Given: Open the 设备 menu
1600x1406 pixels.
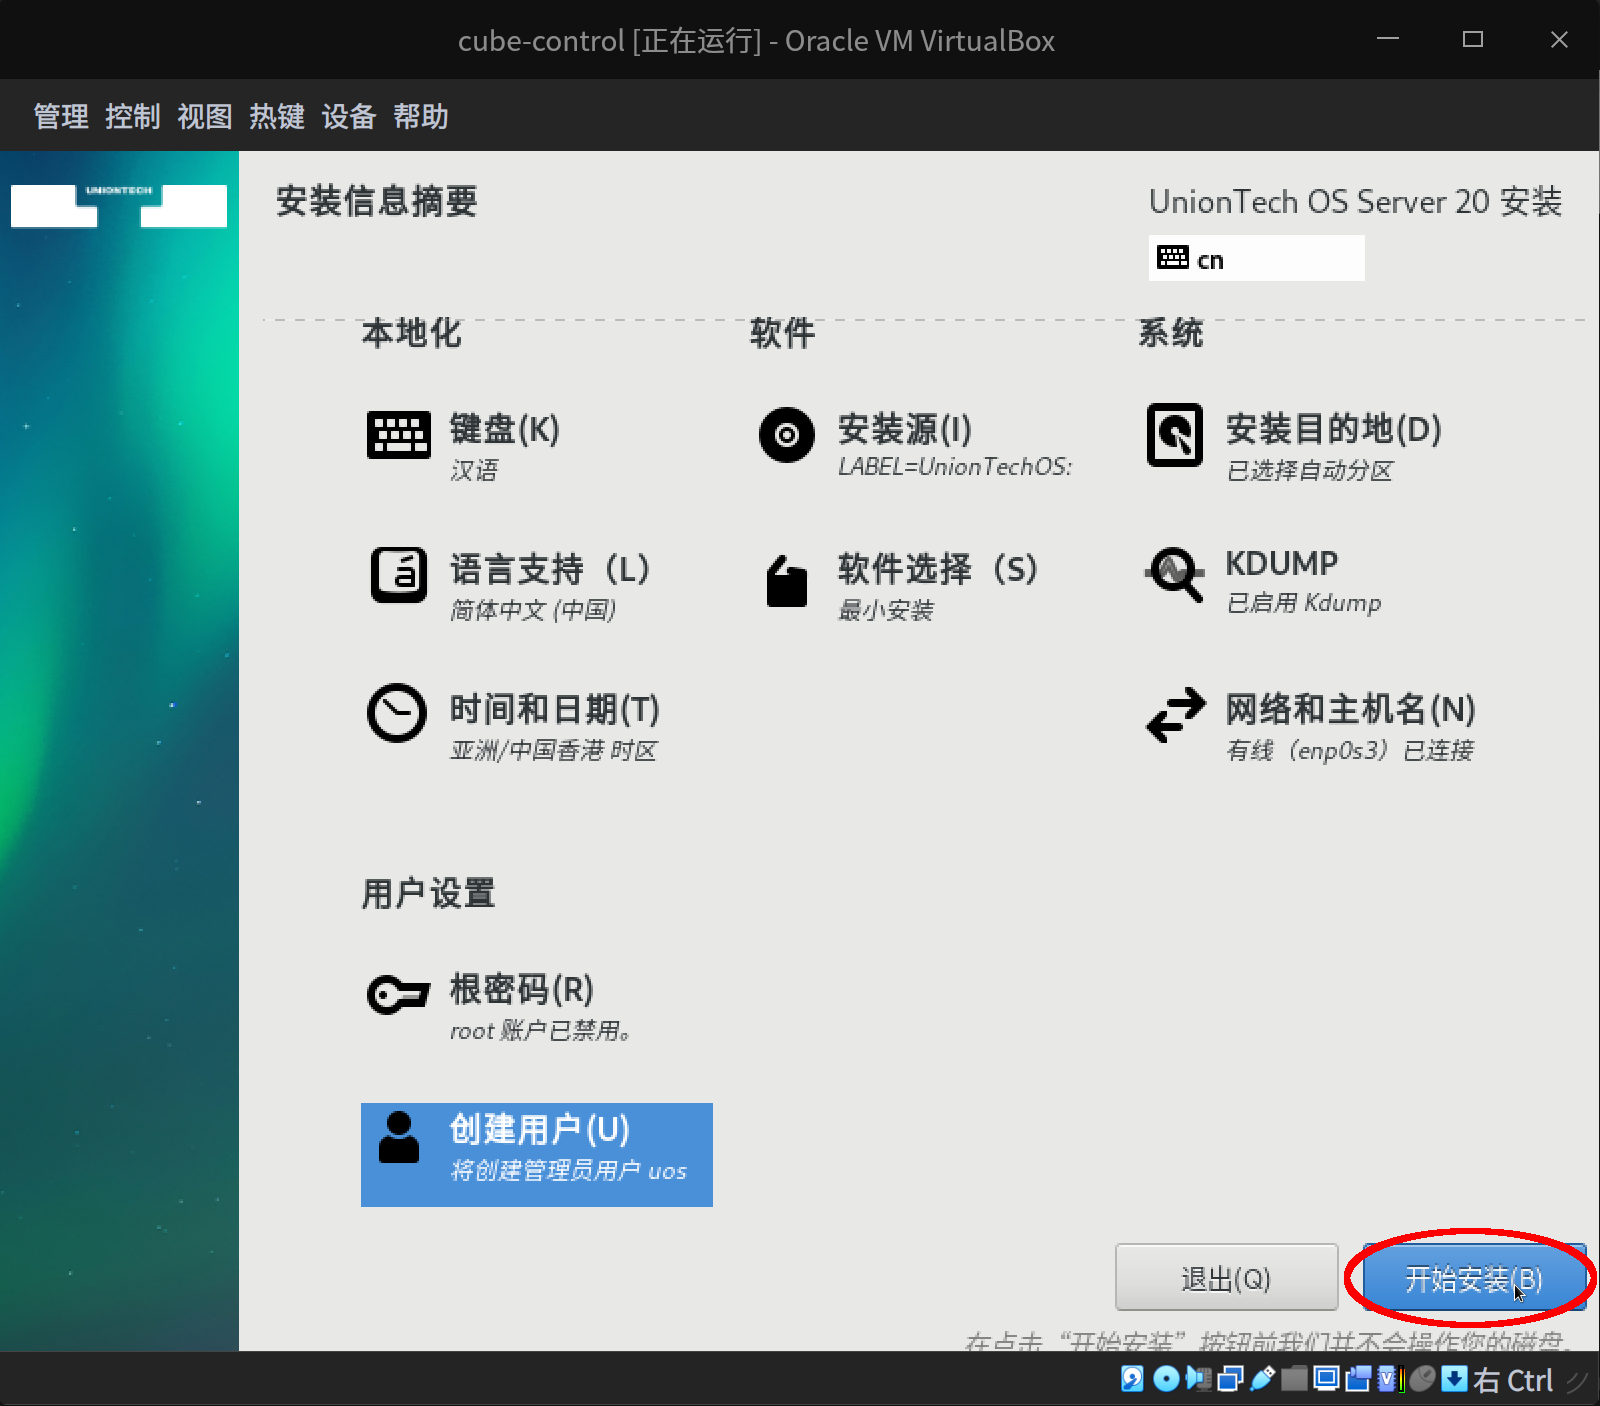Looking at the screenshot, I should tap(348, 117).
